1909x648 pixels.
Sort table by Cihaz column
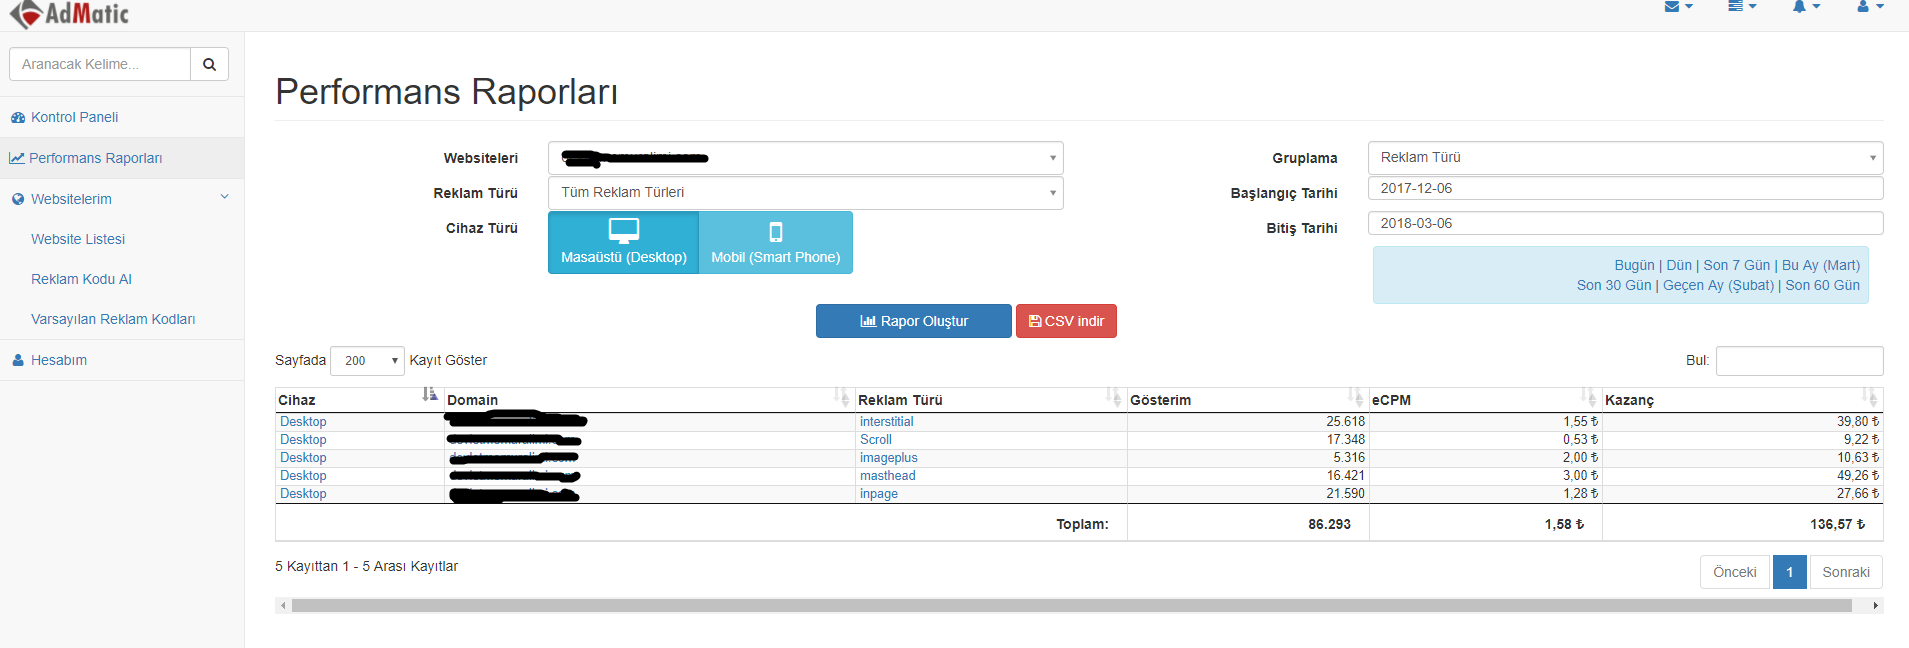359,400
